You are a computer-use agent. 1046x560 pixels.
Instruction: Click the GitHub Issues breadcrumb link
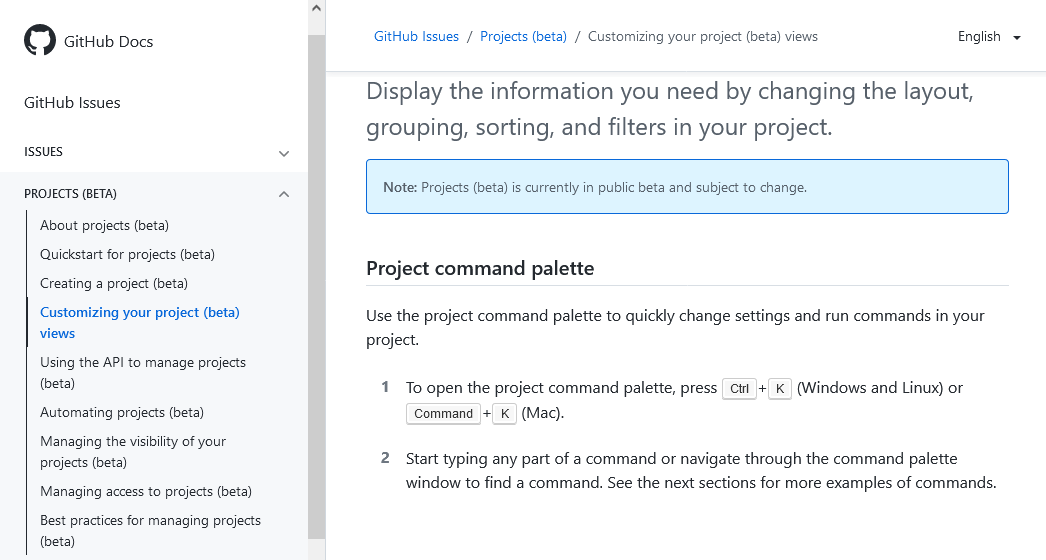point(416,37)
